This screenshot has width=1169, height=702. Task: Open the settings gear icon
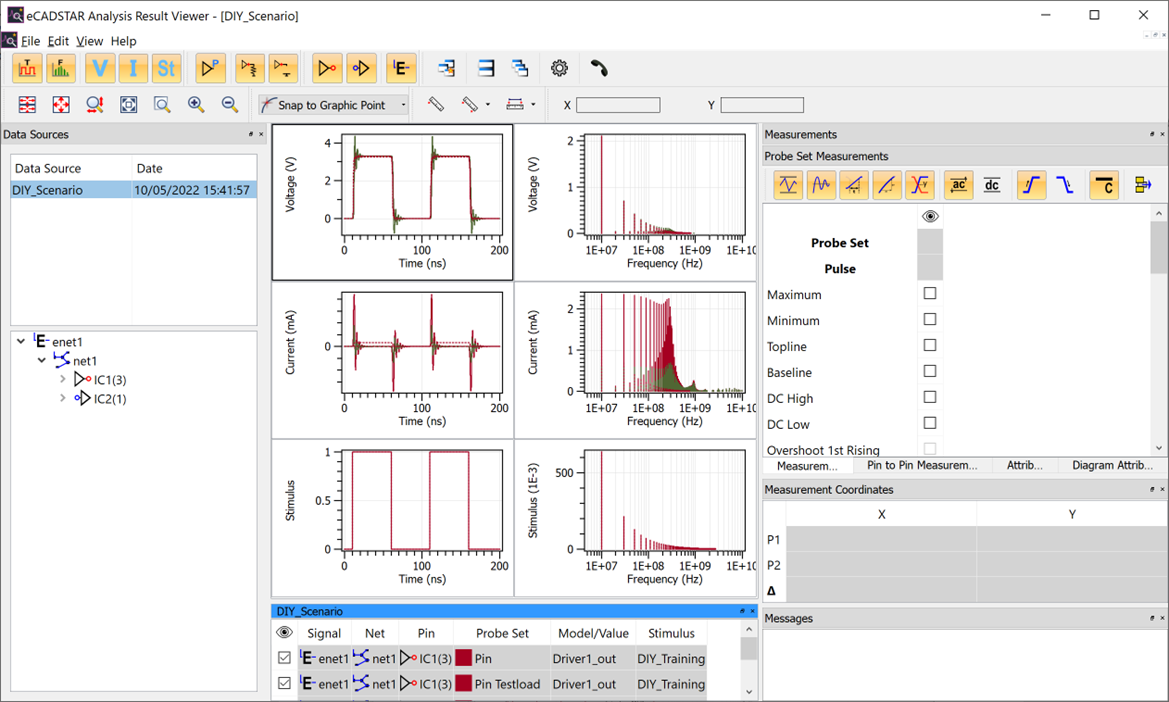pyautogui.click(x=559, y=69)
